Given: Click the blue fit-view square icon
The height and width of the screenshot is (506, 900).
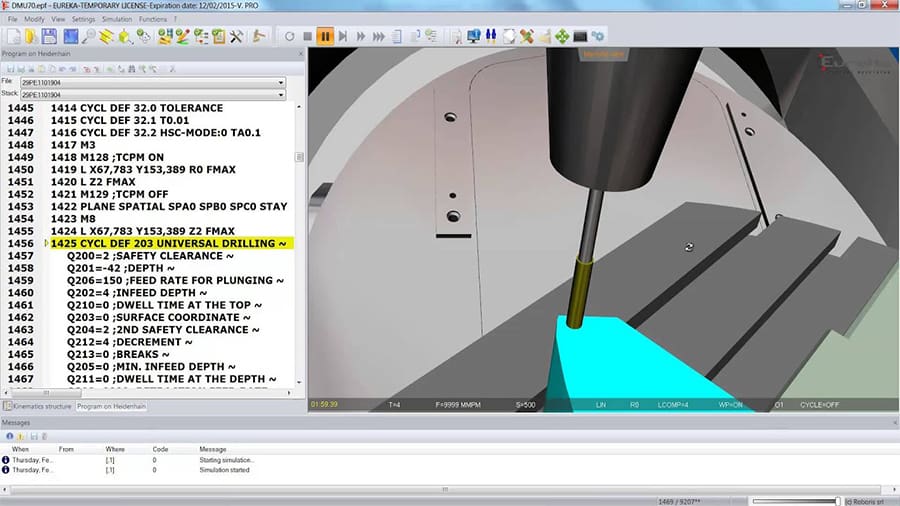Looking at the screenshot, I should tap(71, 37).
